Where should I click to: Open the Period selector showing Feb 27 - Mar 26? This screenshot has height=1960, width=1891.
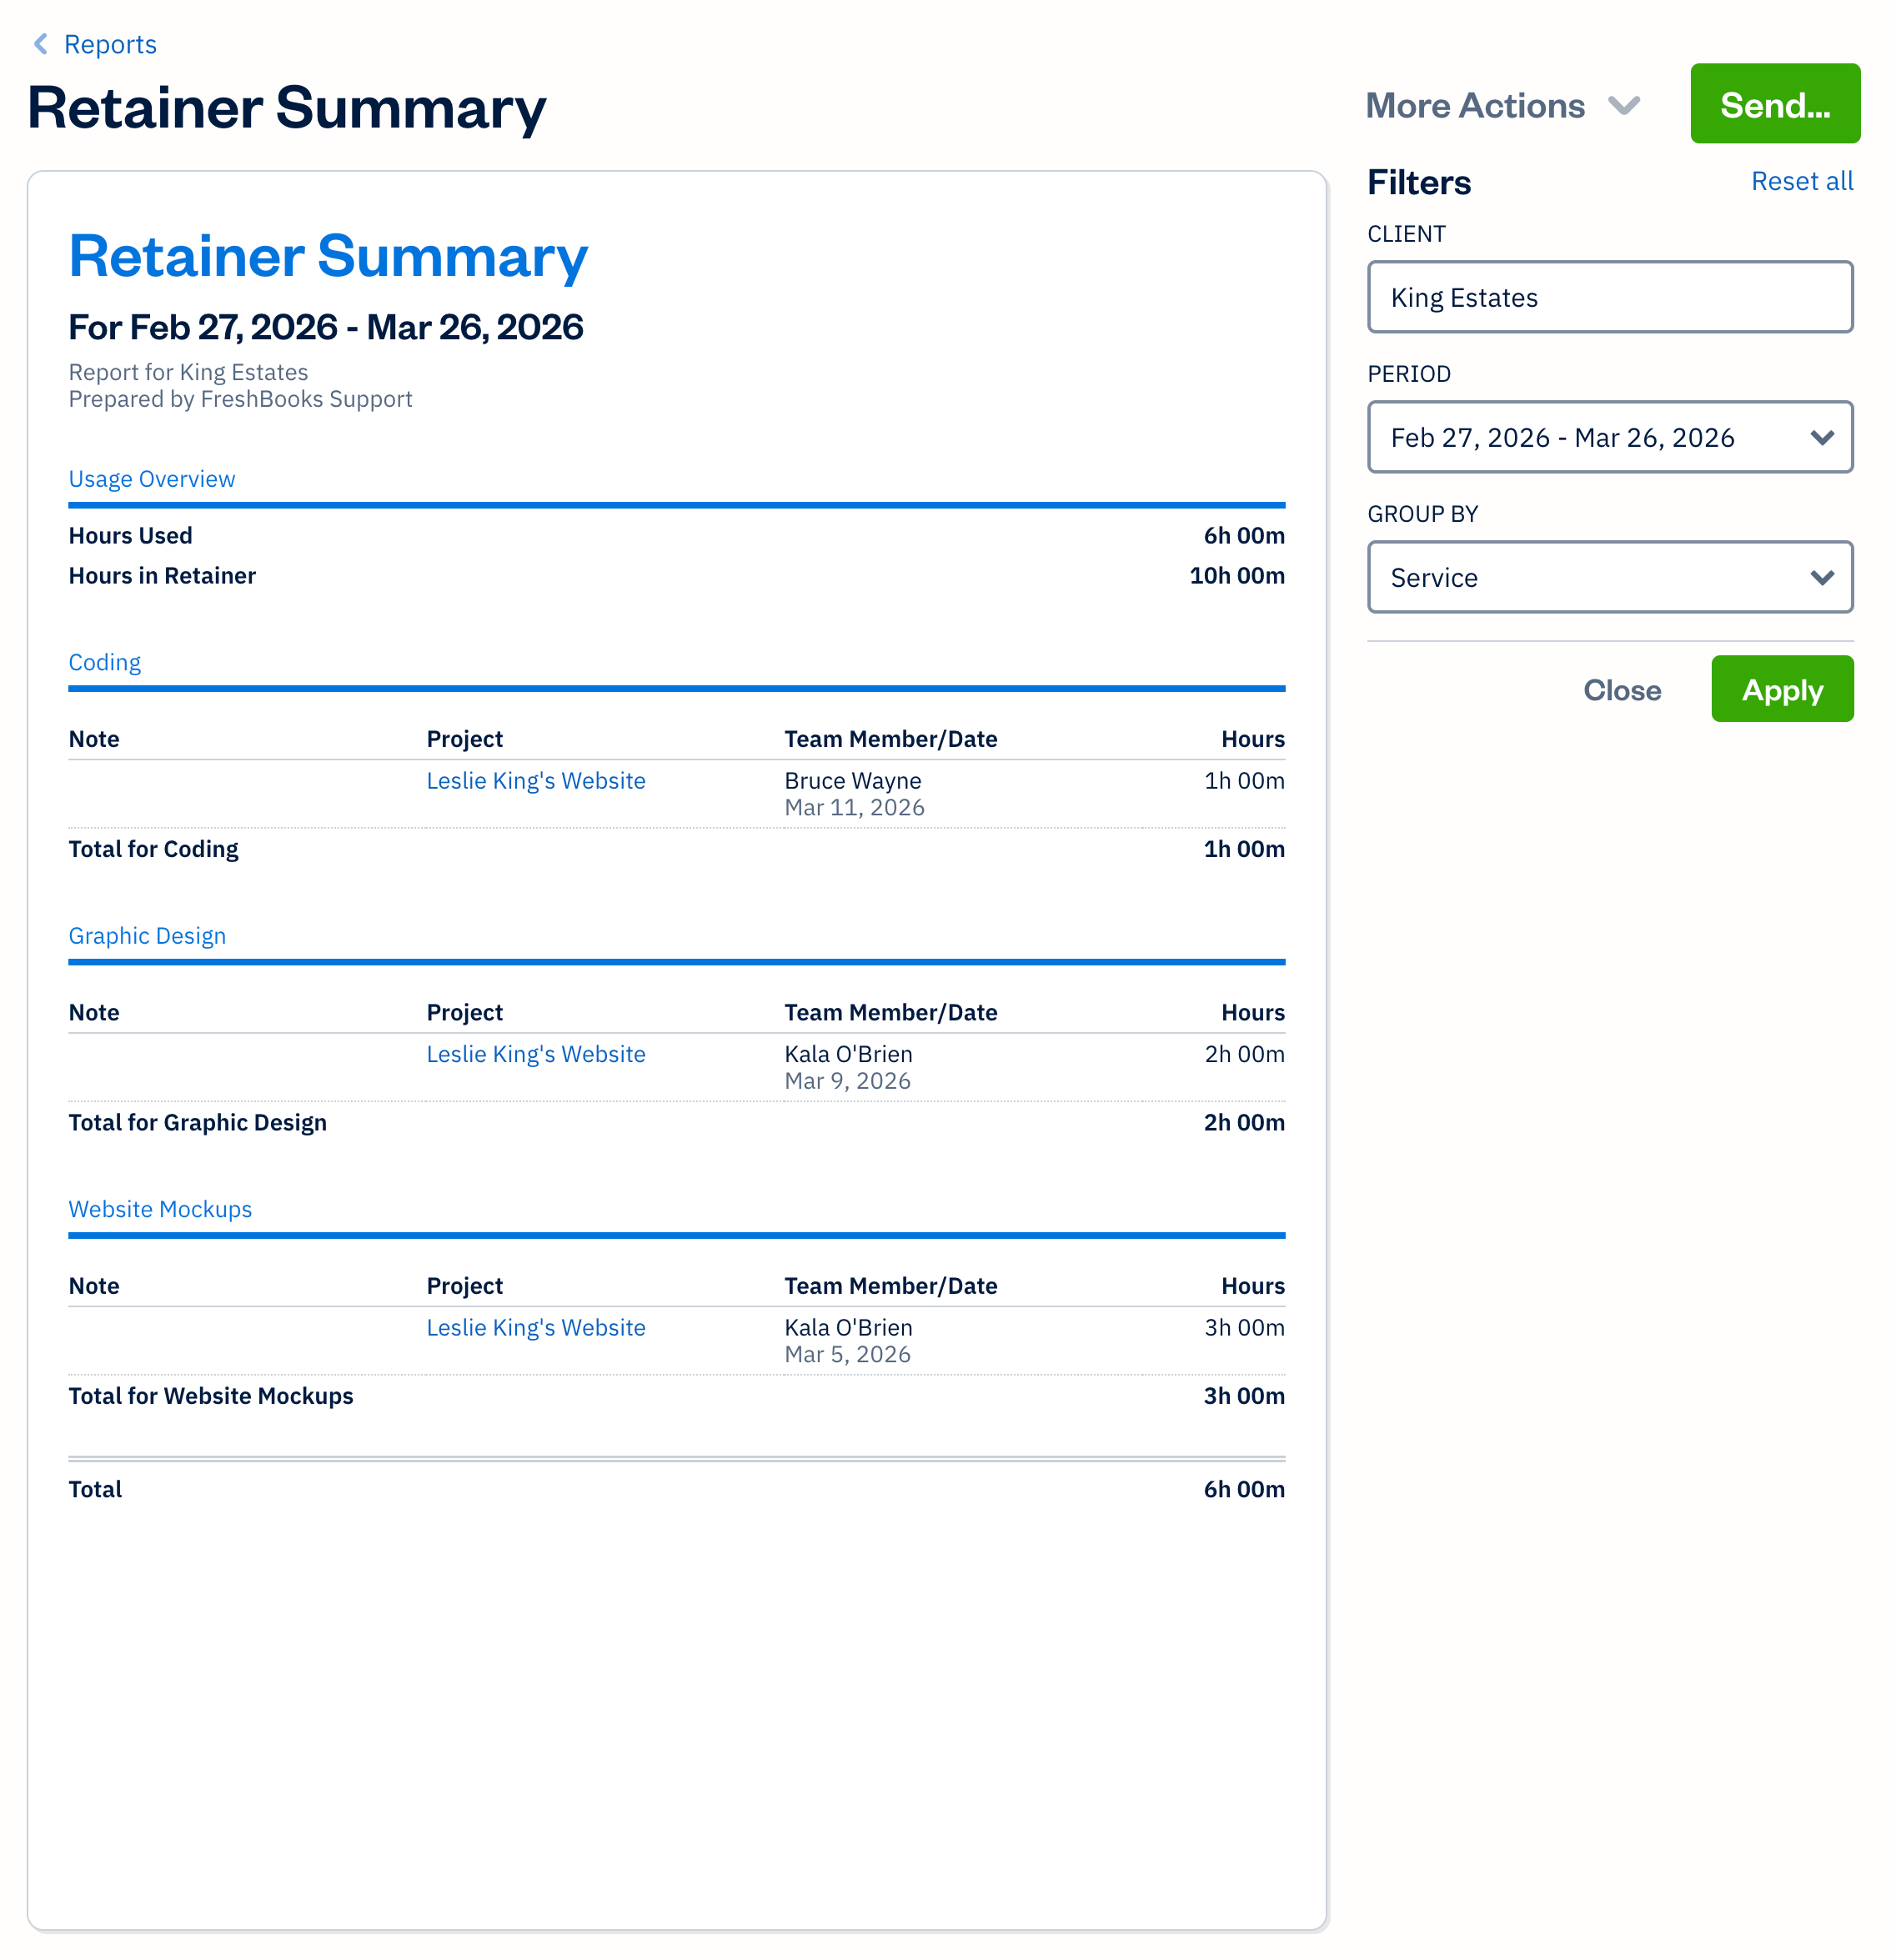click(x=1609, y=437)
